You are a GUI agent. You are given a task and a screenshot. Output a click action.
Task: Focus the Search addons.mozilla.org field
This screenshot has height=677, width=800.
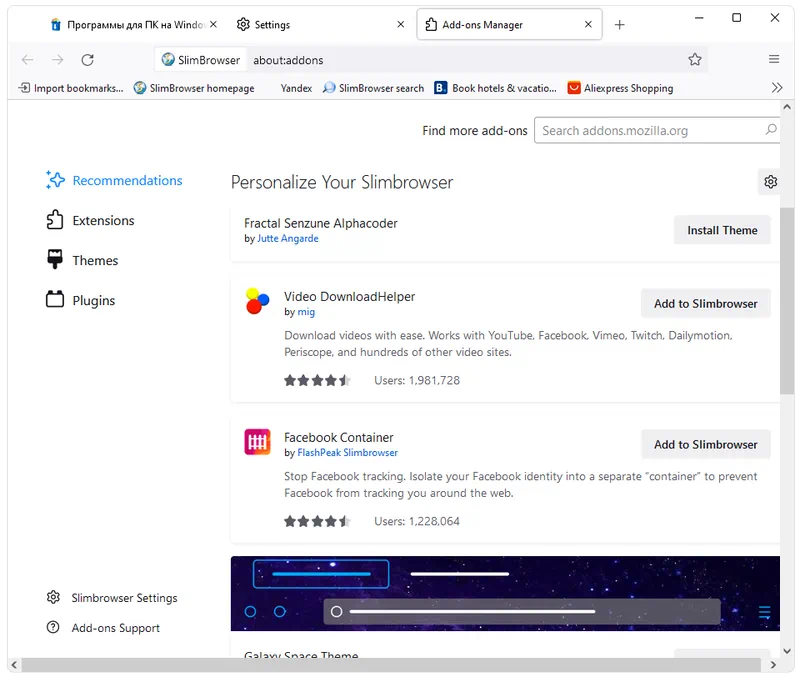pyautogui.click(x=657, y=131)
